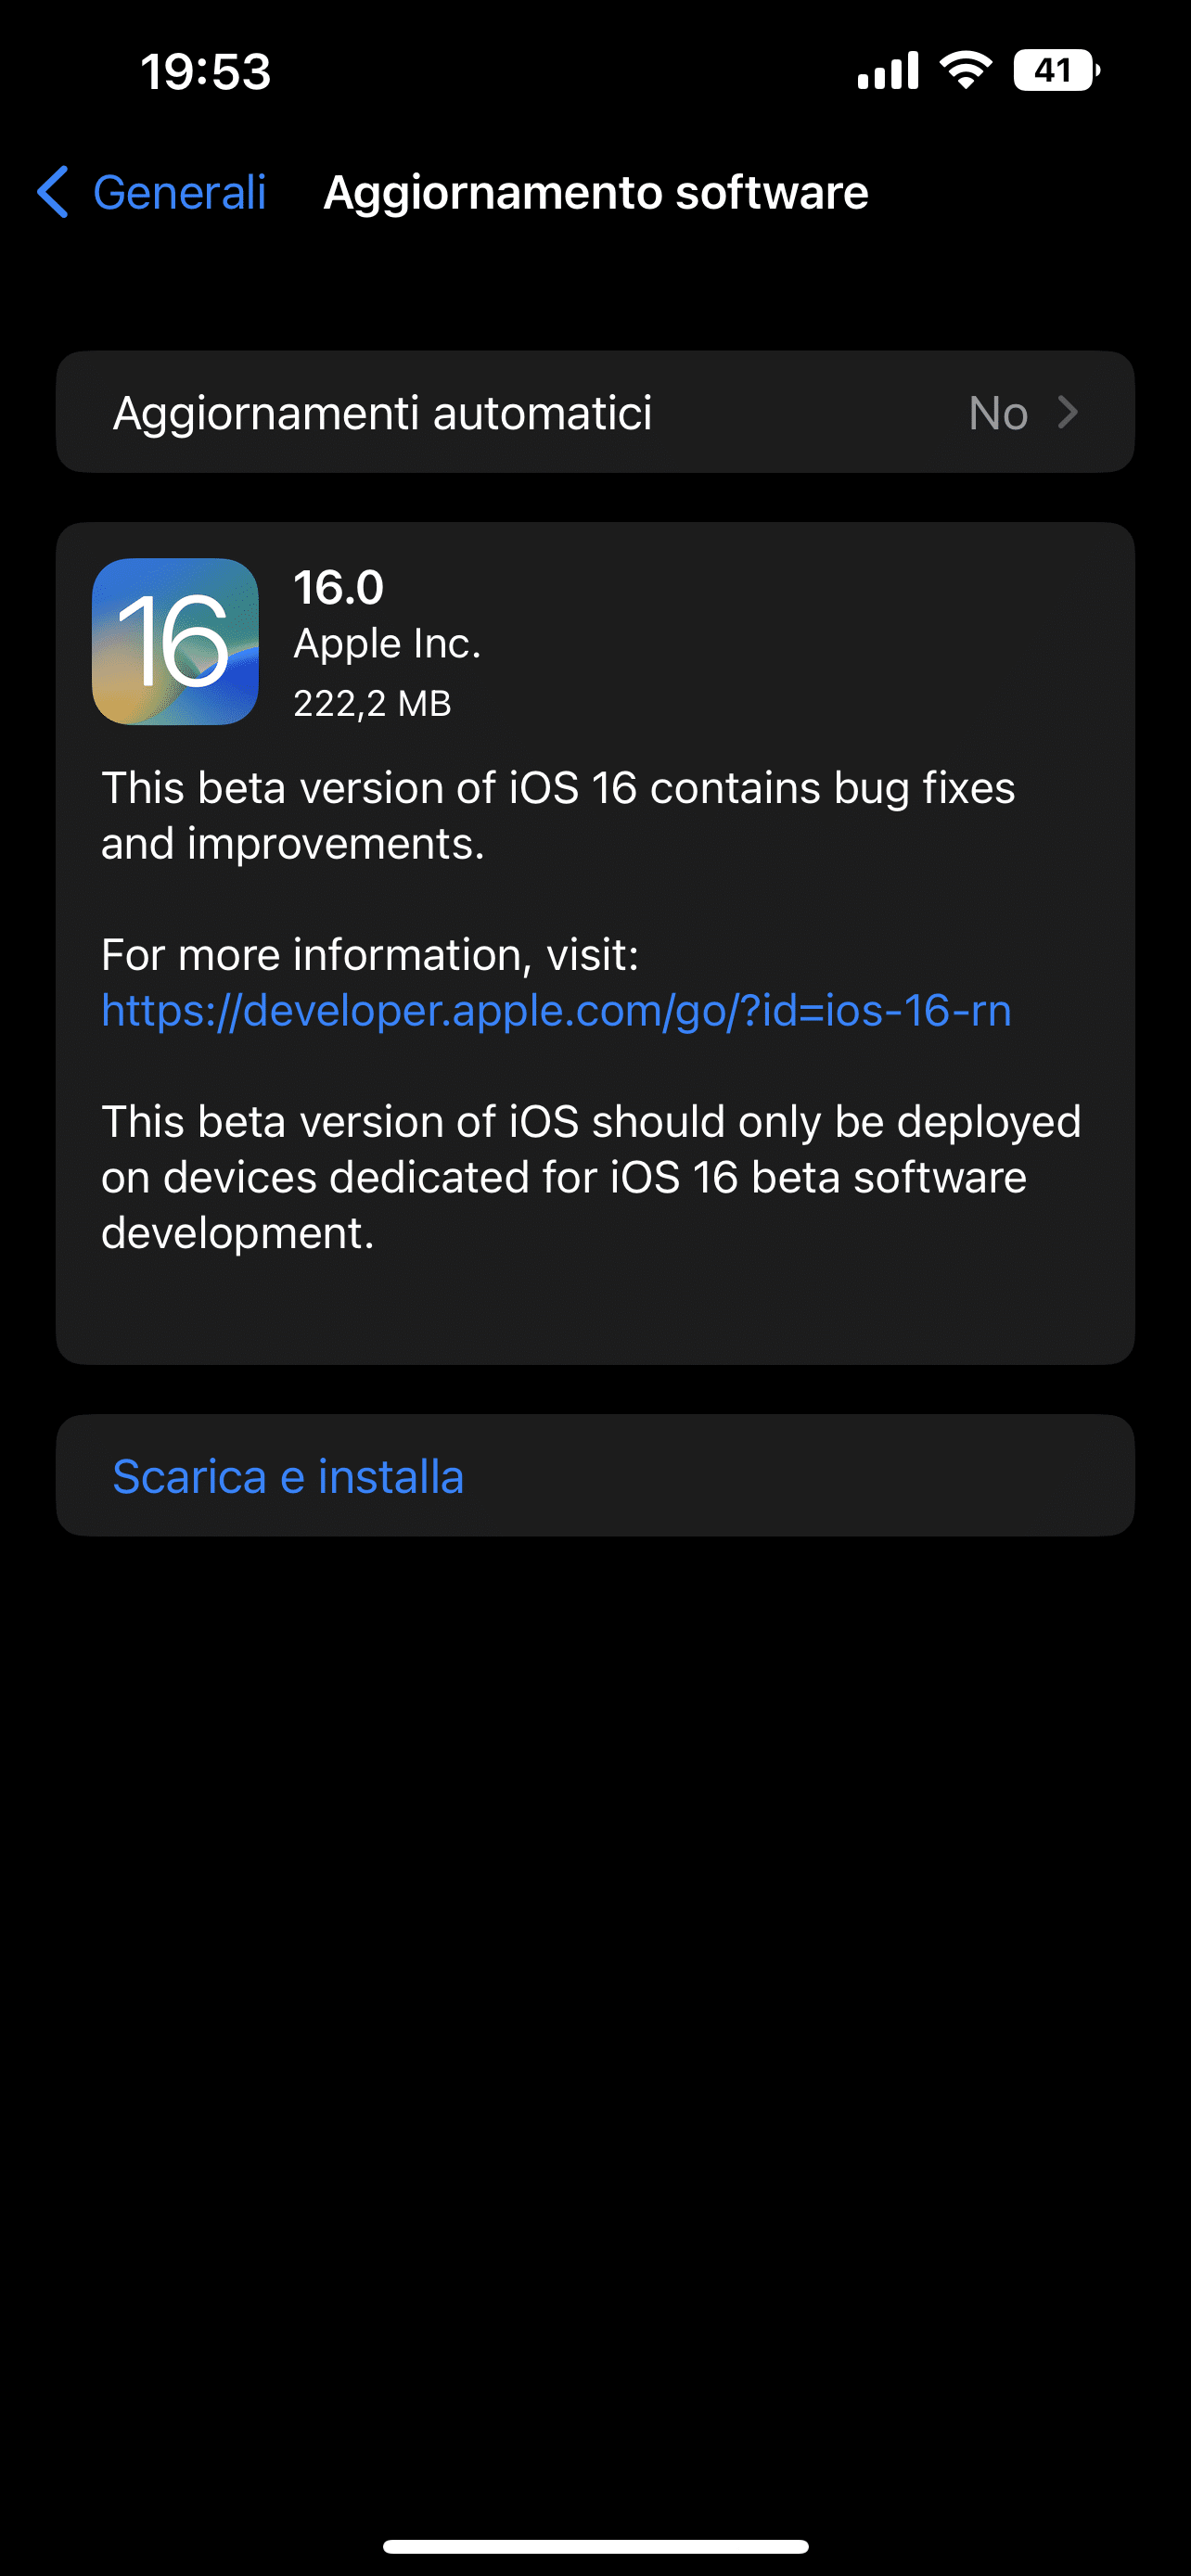The width and height of the screenshot is (1191, 2576).
Task: Go back to Generali settings
Action: click(152, 192)
